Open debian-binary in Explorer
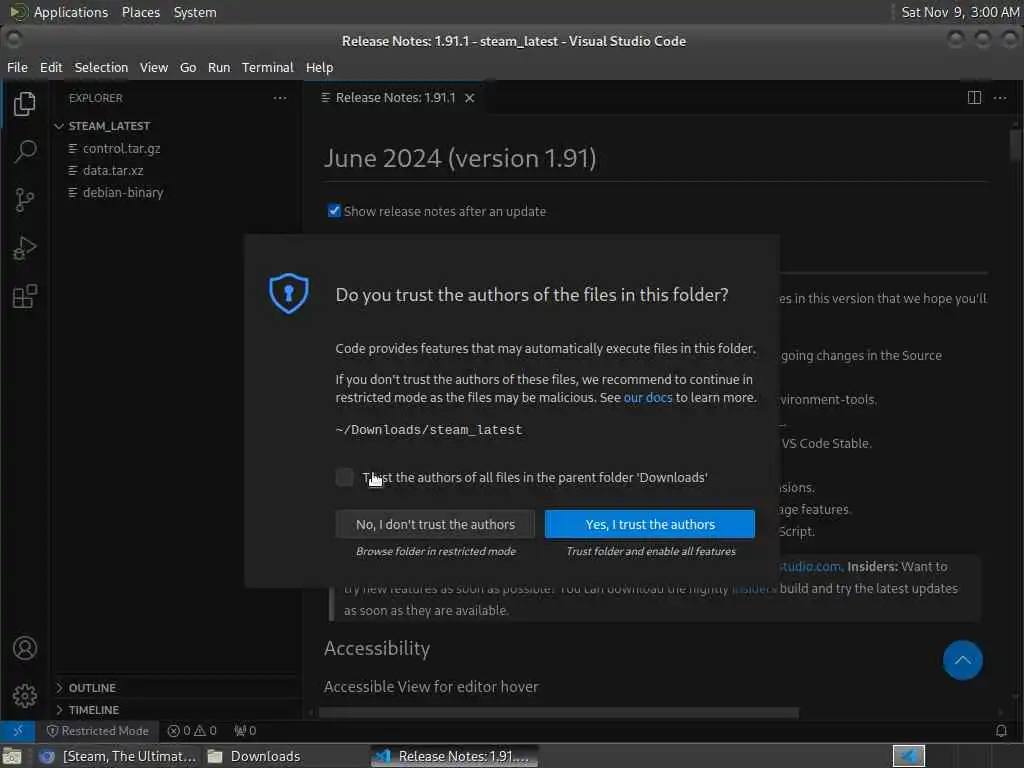This screenshot has width=1024, height=768. pyautogui.click(x=123, y=193)
